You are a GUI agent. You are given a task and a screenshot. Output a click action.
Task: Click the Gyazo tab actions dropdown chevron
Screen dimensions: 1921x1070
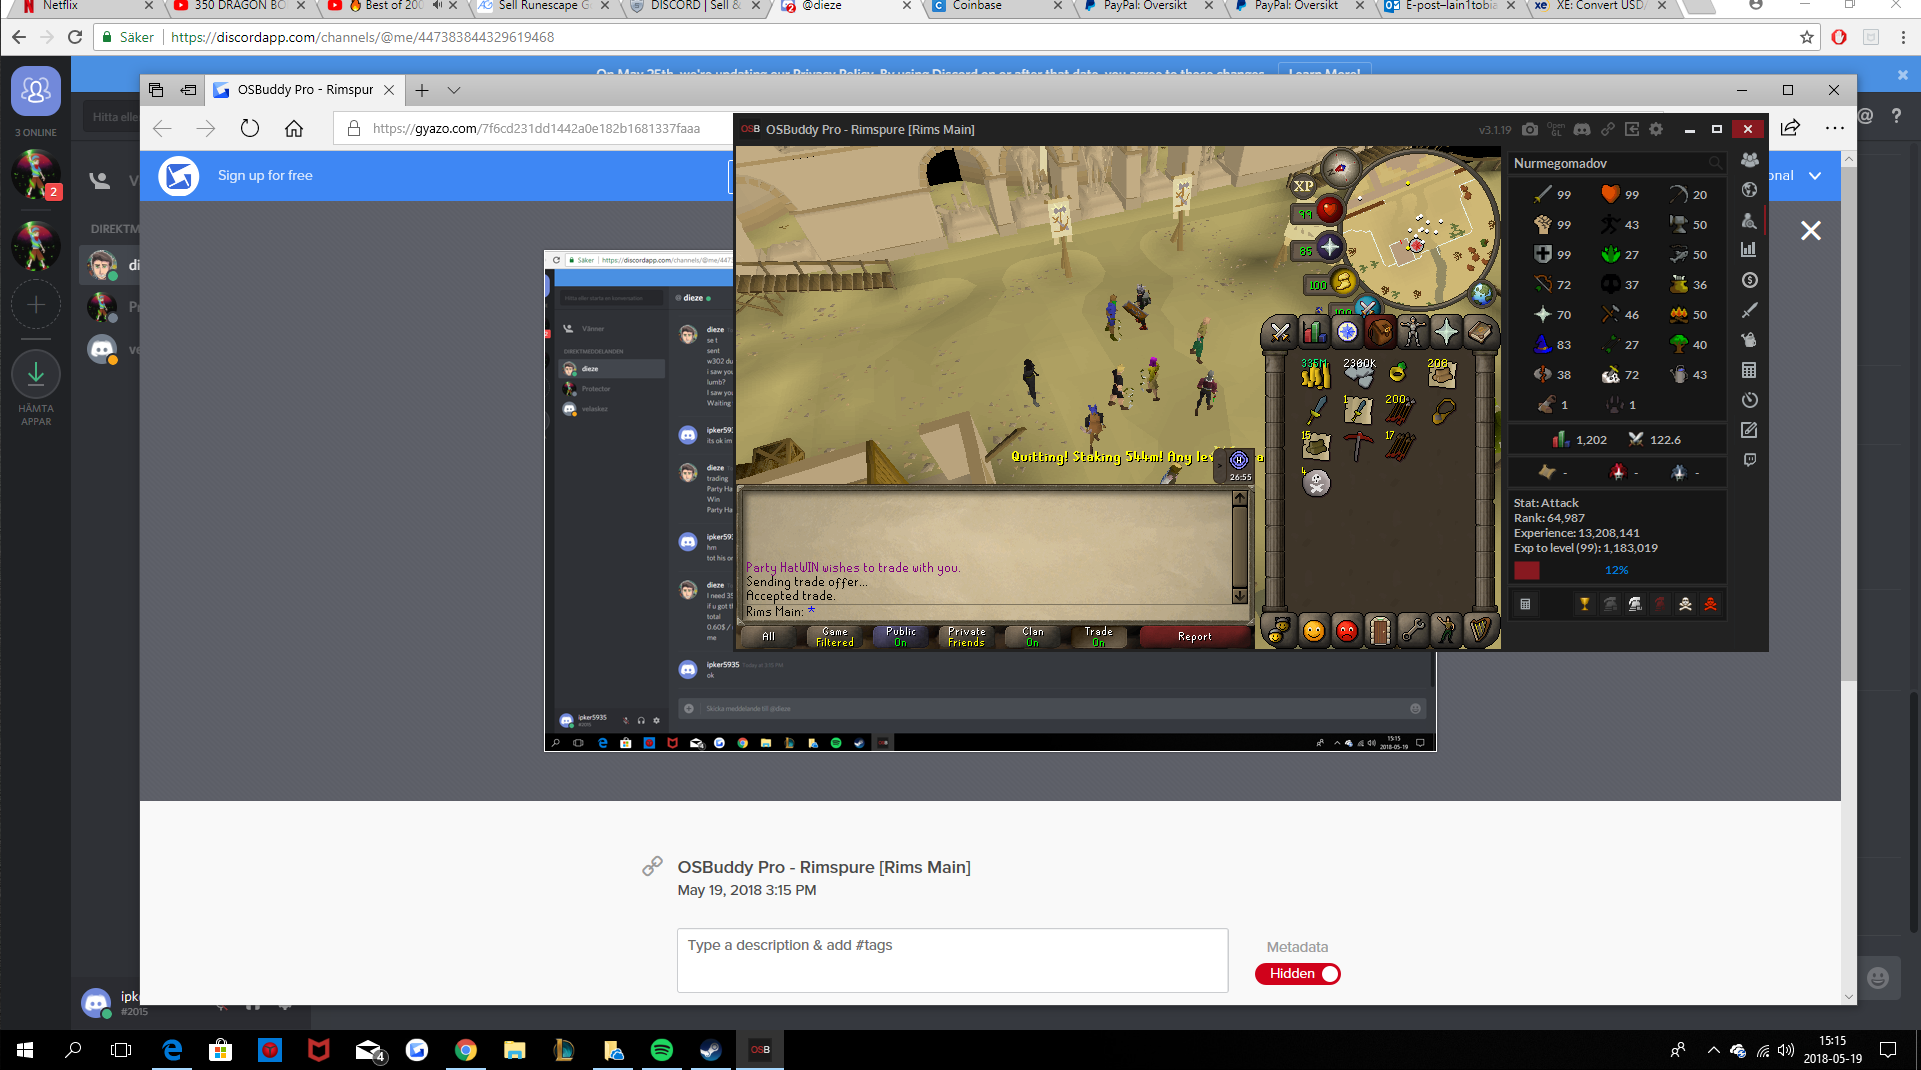point(454,90)
